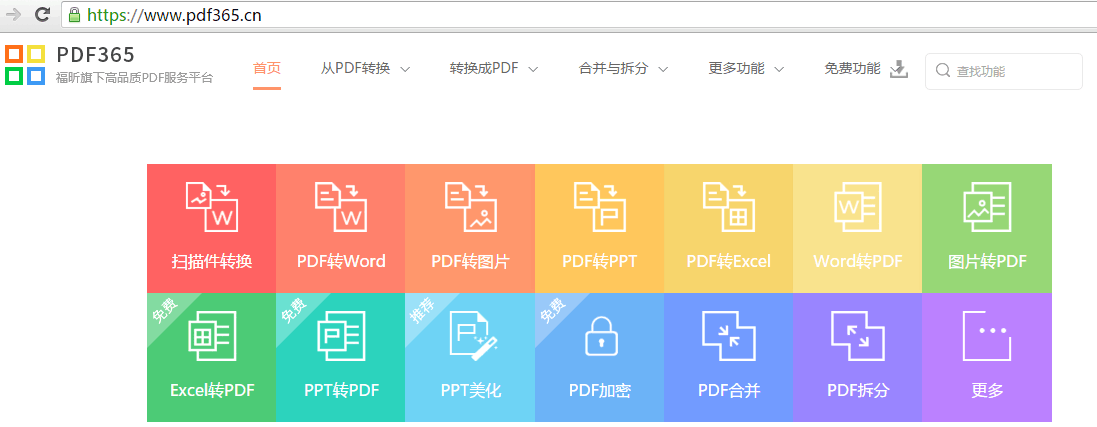The height and width of the screenshot is (427, 1097).
Task: Open the PDF转PPT tool icon
Action: 600,206
